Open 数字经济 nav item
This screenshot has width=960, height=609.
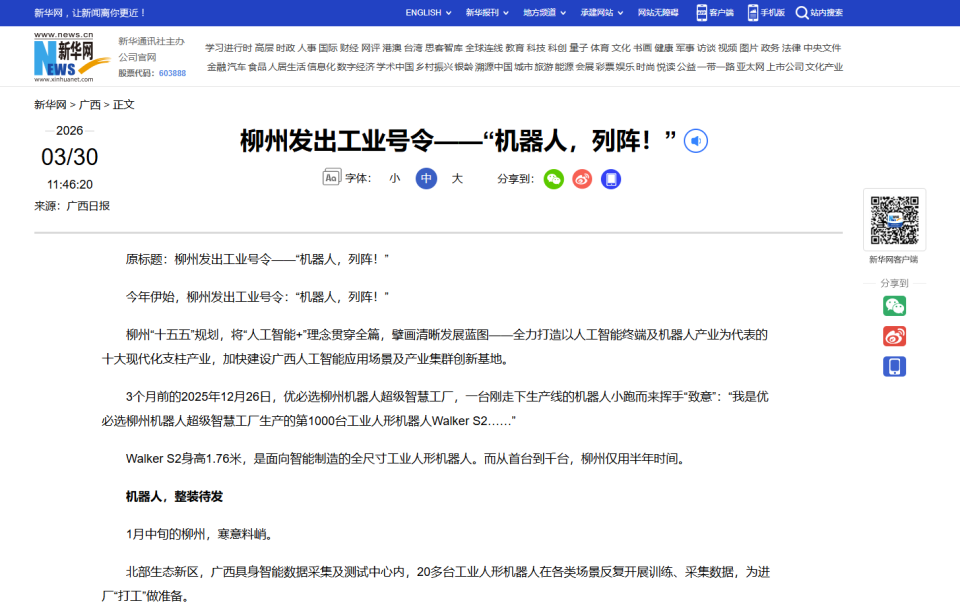pyautogui.click(x=355, y=67)
